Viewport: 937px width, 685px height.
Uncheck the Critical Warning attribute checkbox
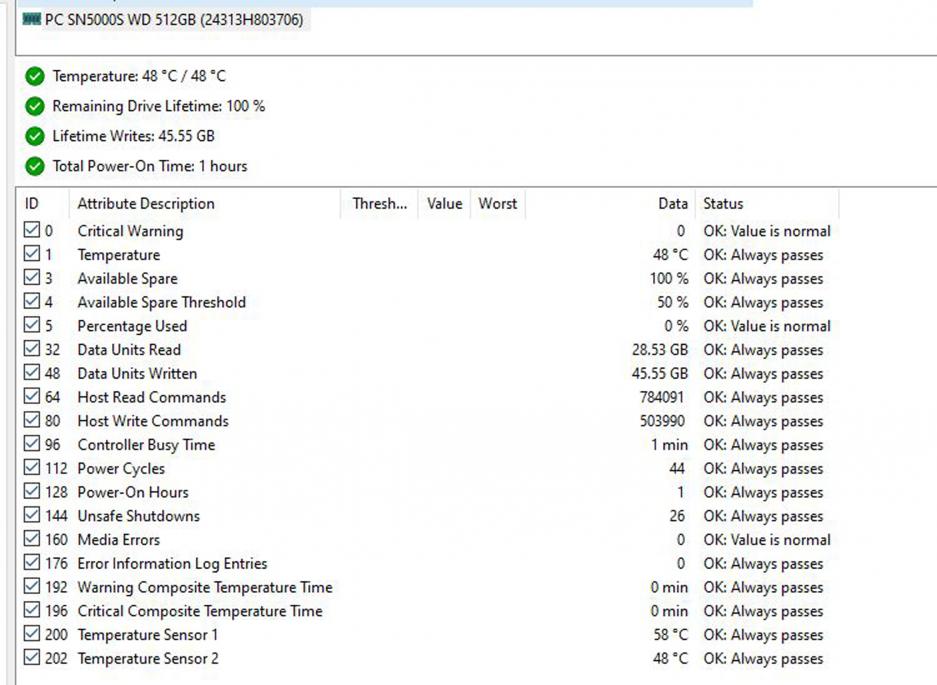[32, 231]
